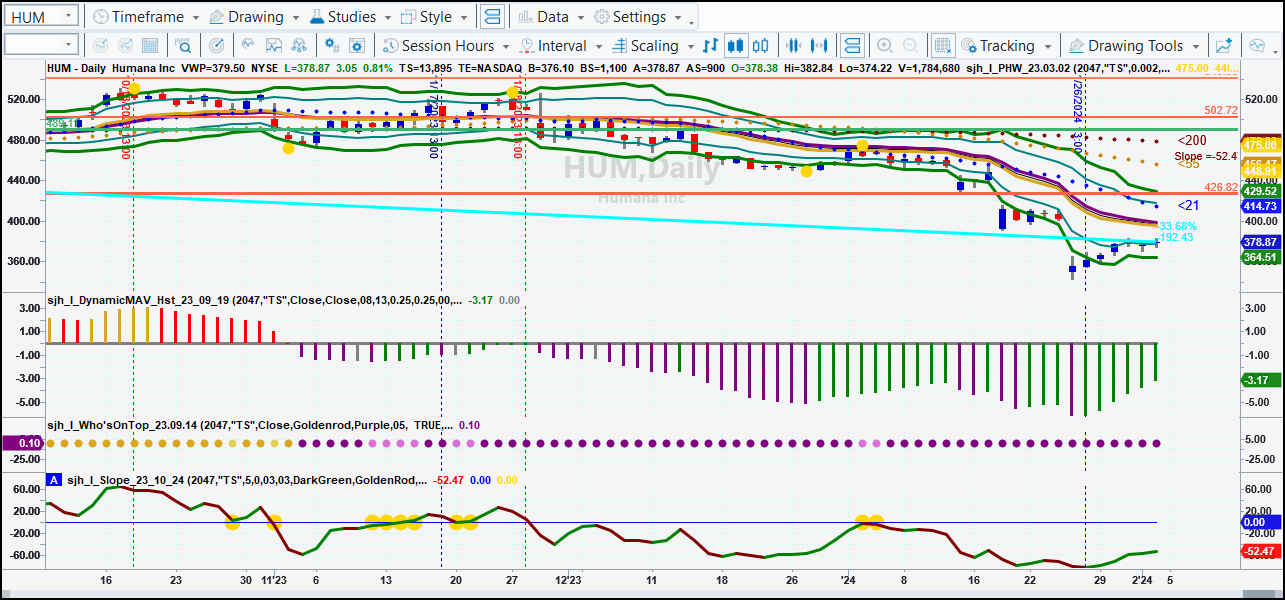Open the empty combo box below HUM
Viewport: 1285px width, 600px height.
pyautogui.click(x=41, y=44)
